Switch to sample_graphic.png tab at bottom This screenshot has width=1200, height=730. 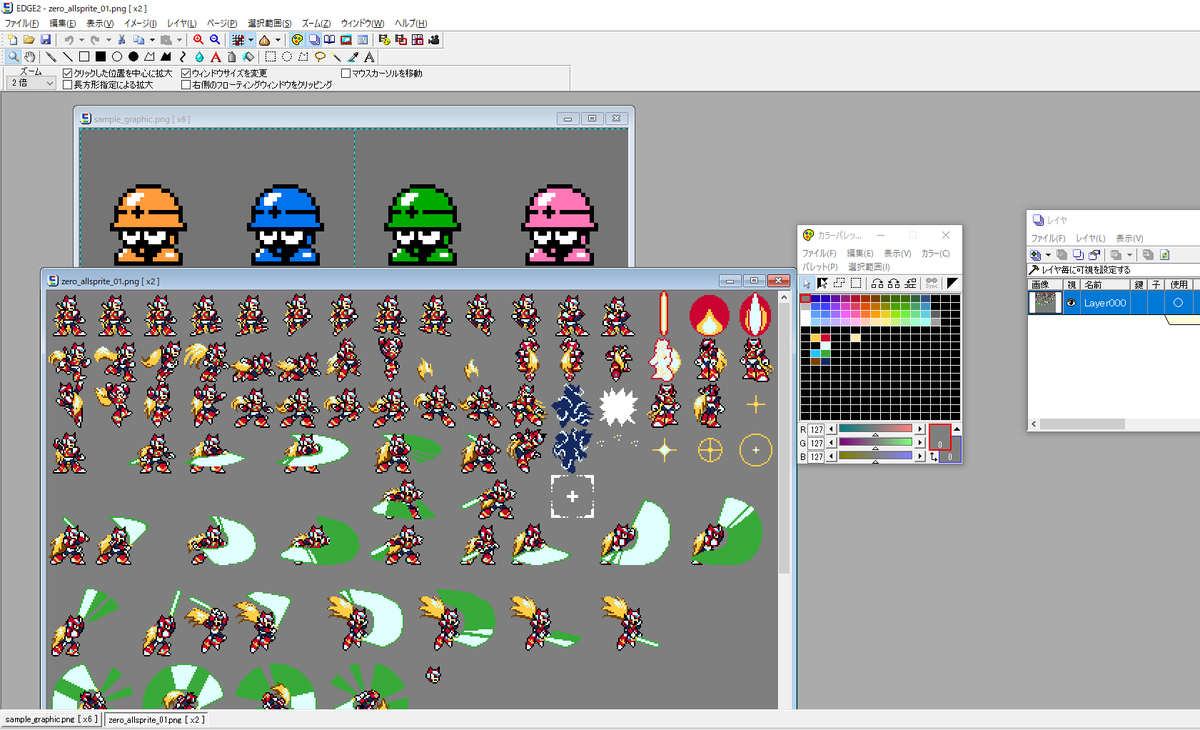pos(51,719)
